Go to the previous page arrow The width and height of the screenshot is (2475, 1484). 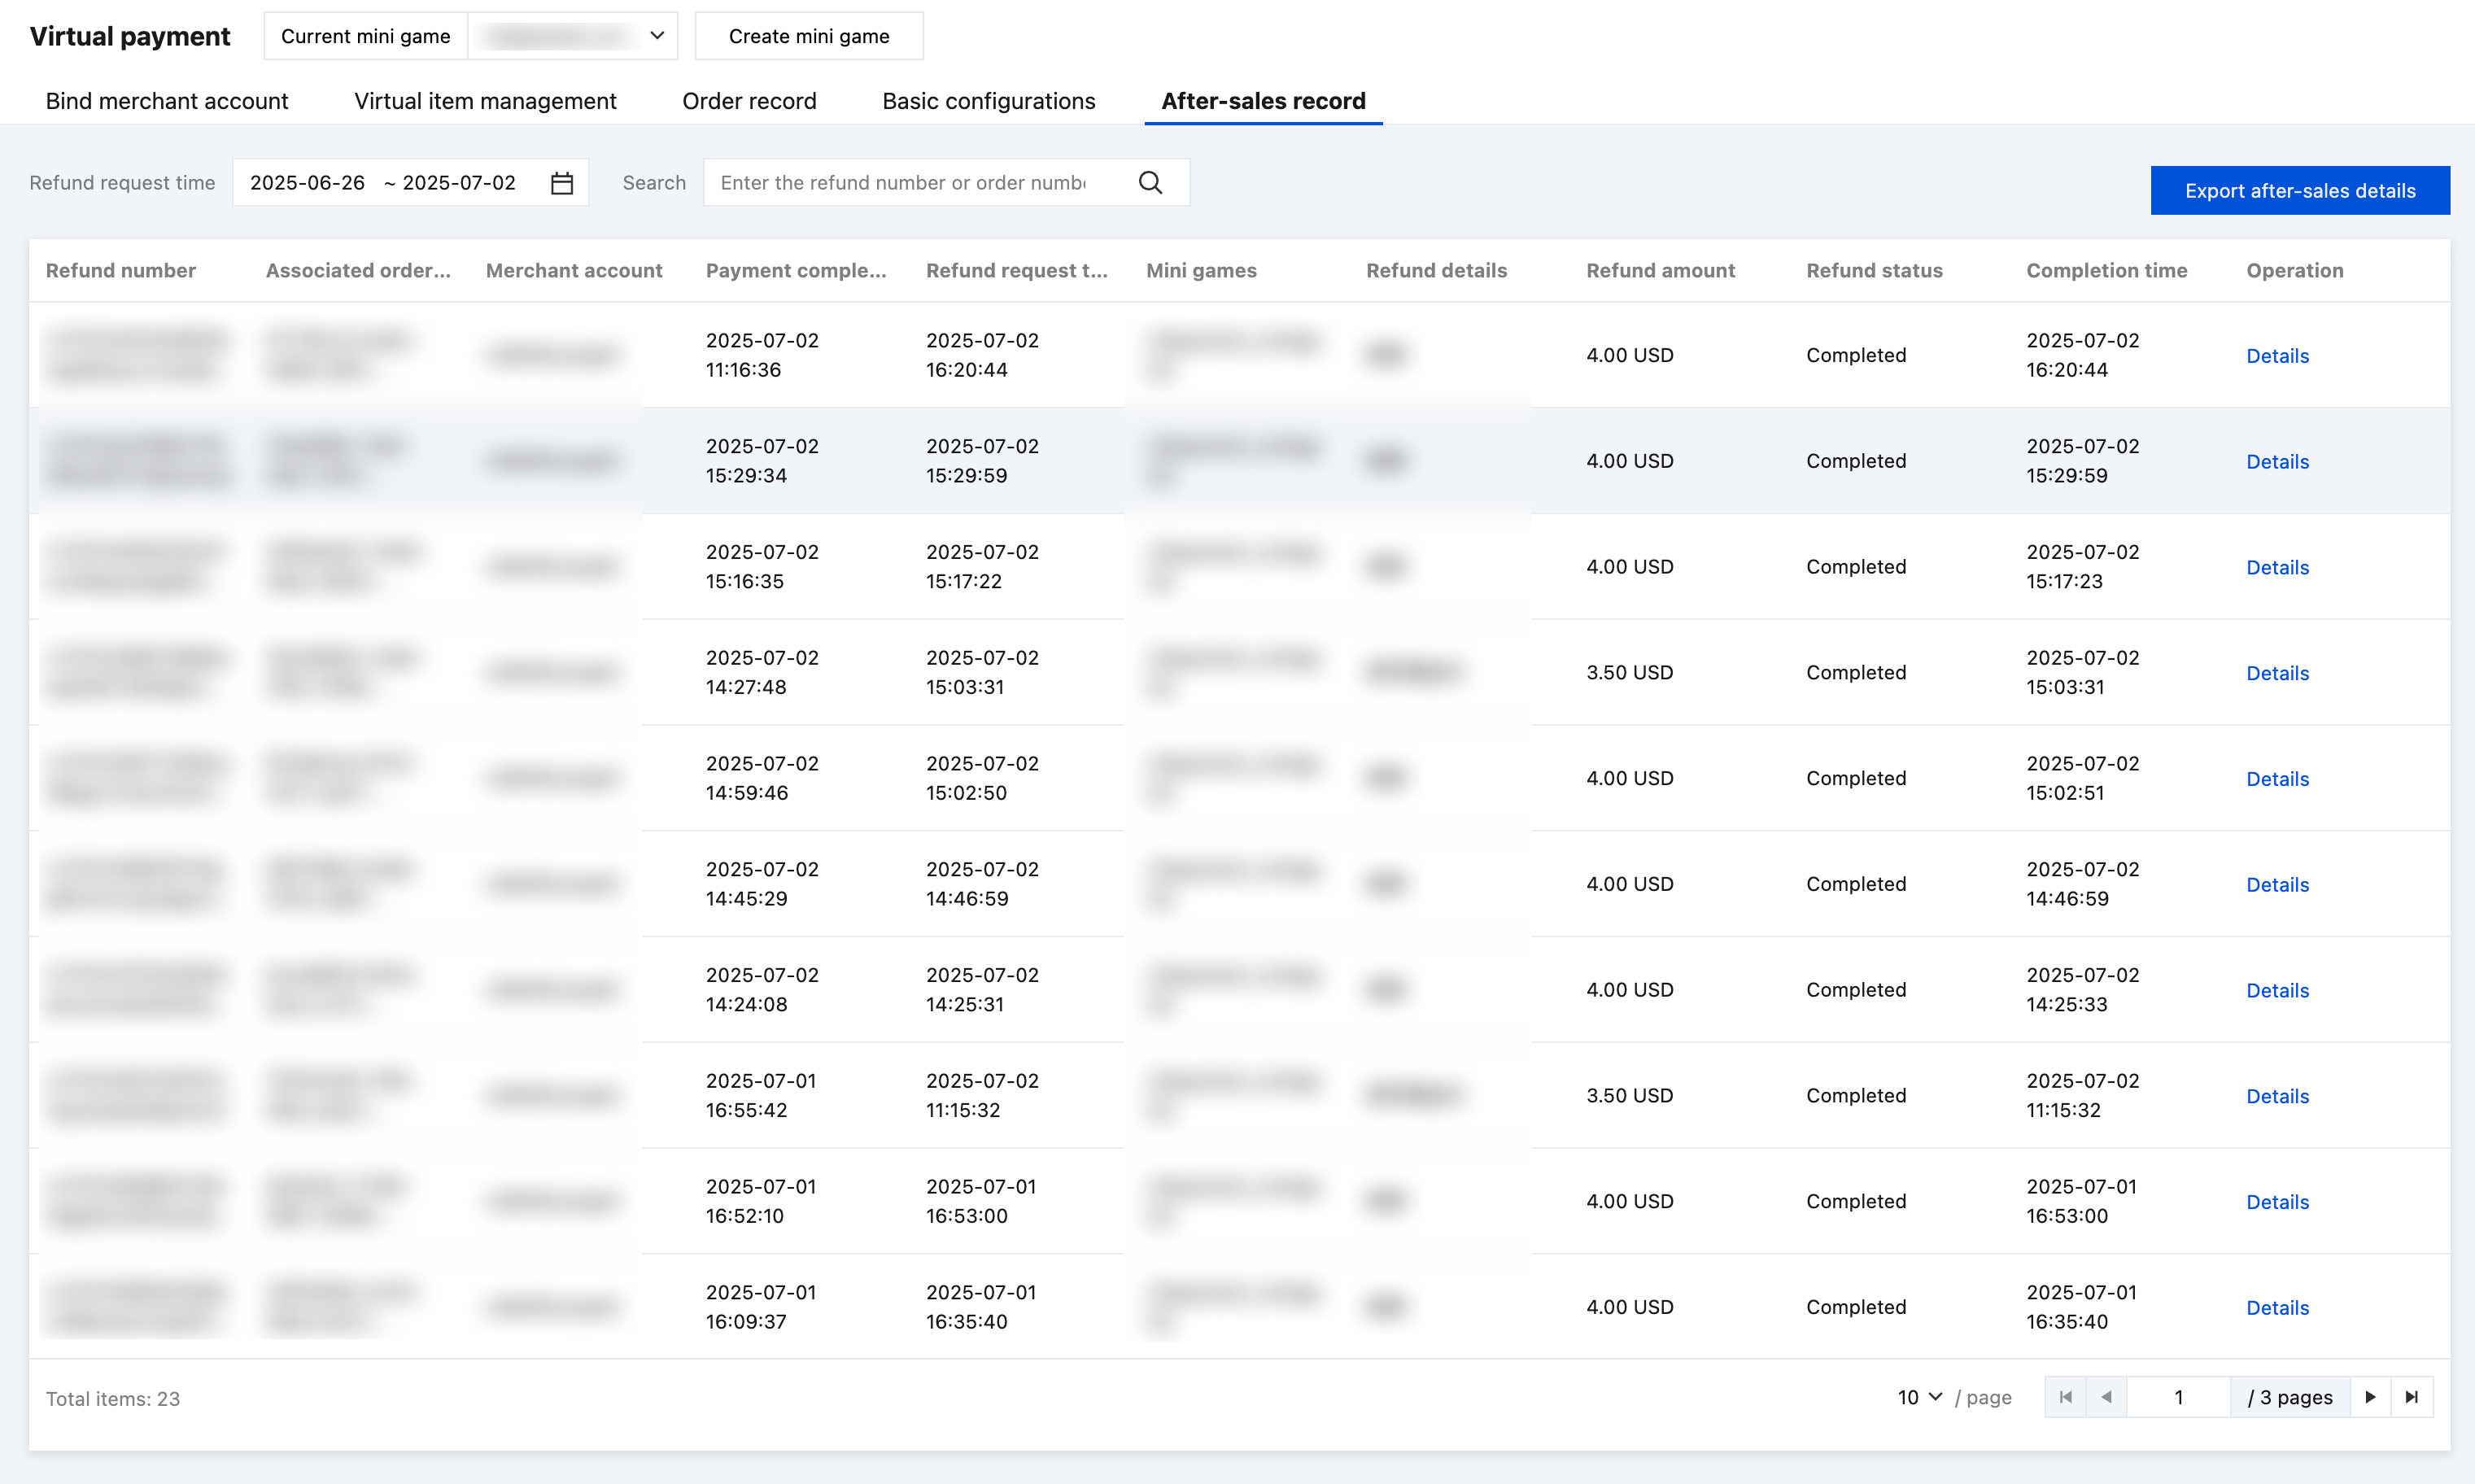[2106, 1397]
